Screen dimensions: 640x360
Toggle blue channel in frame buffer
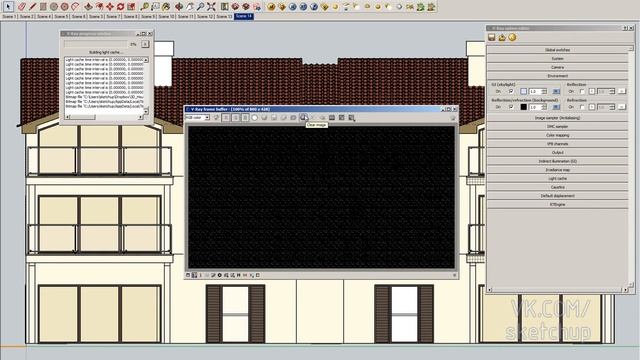click(x=245, y=118)
